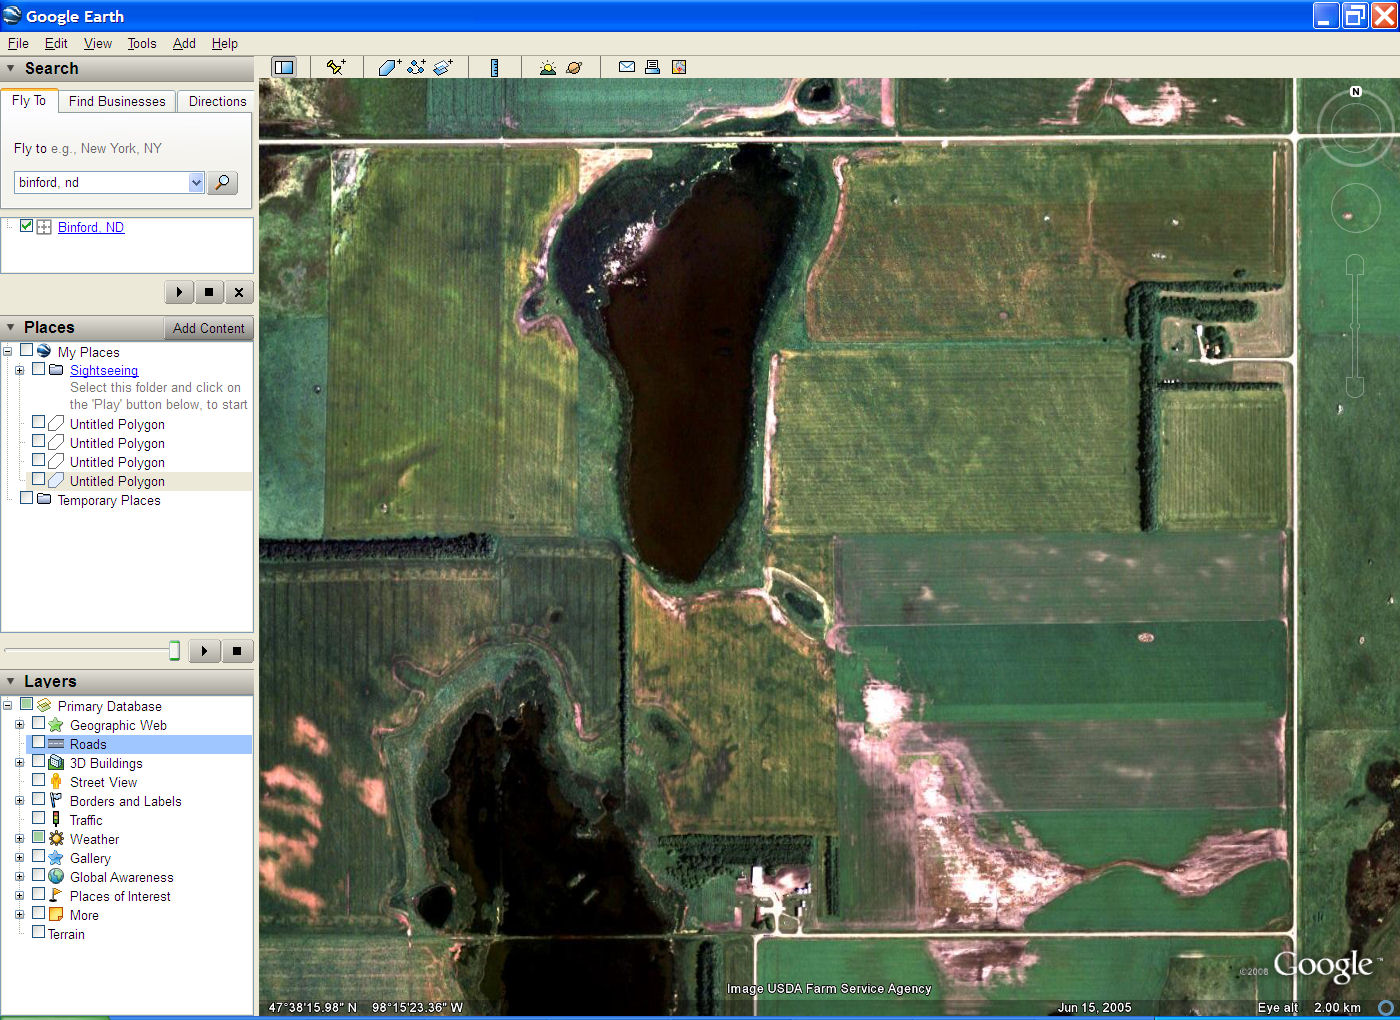
Task: Click the Email envelope icon
Action: [x=627, y=67]
